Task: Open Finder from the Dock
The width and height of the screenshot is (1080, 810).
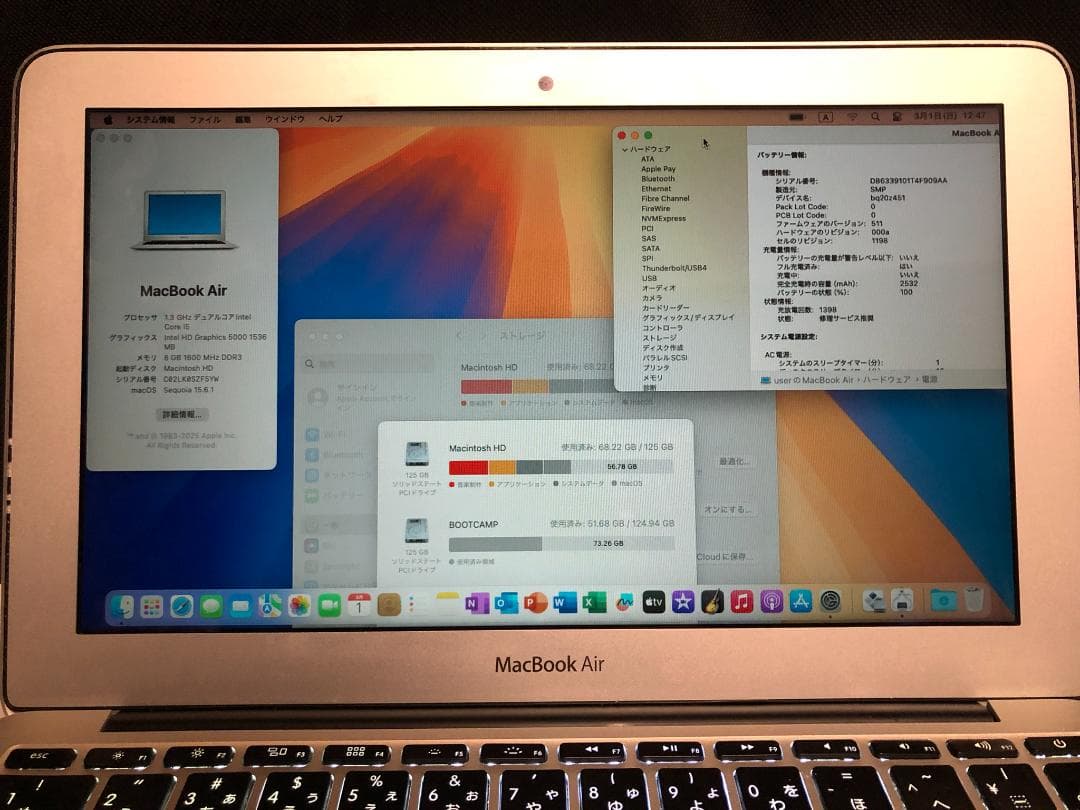Action: 122,605
